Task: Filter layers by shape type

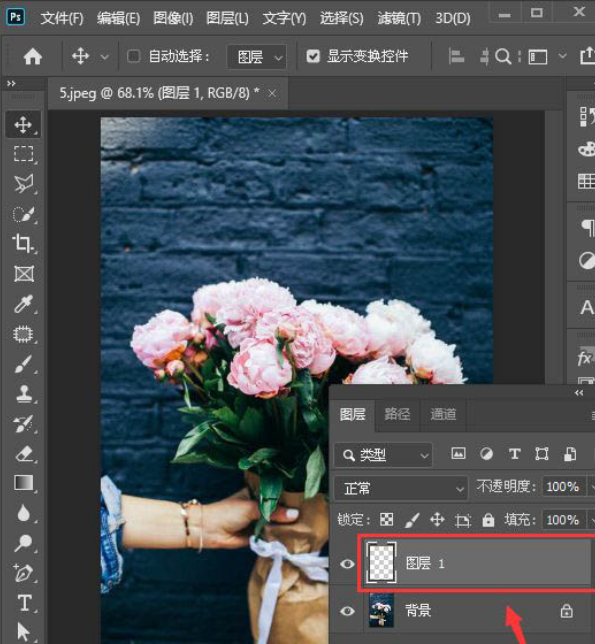Action: coord(542,454)
